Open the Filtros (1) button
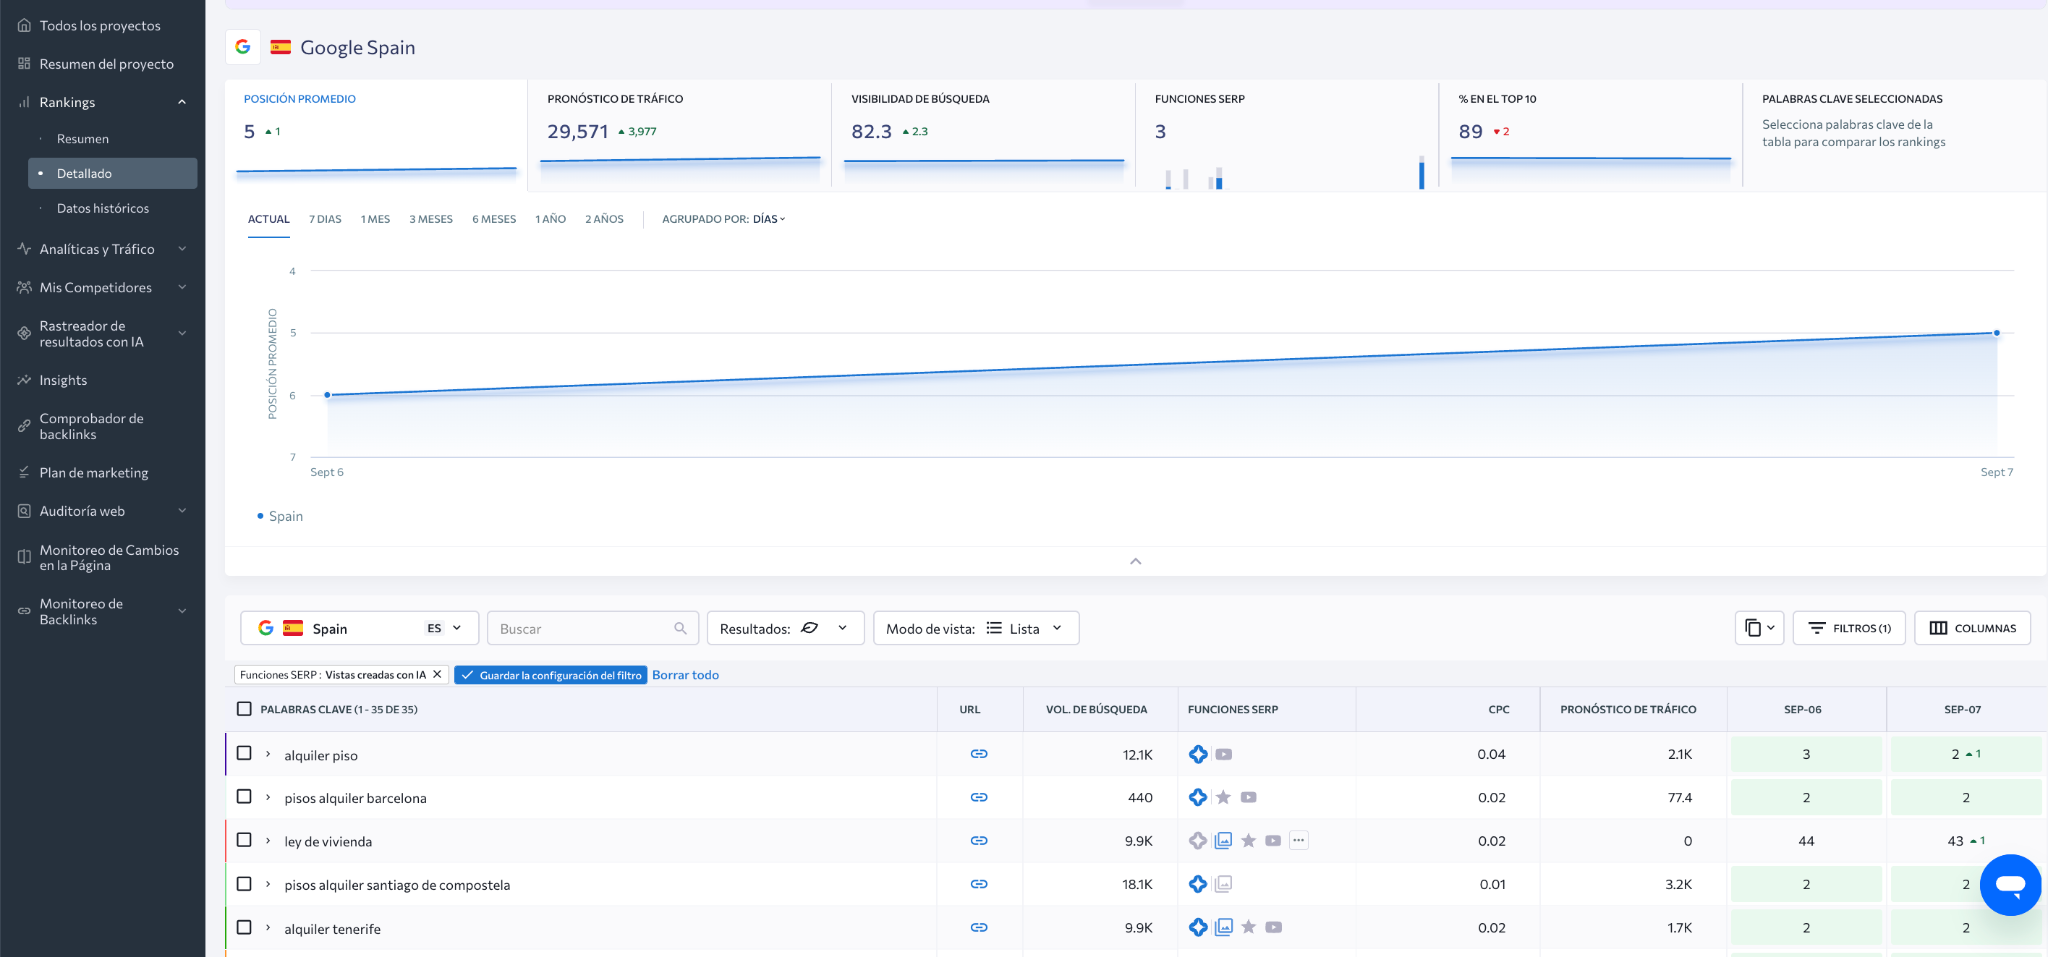The image size is (2048, 957). pos(1849,628)
